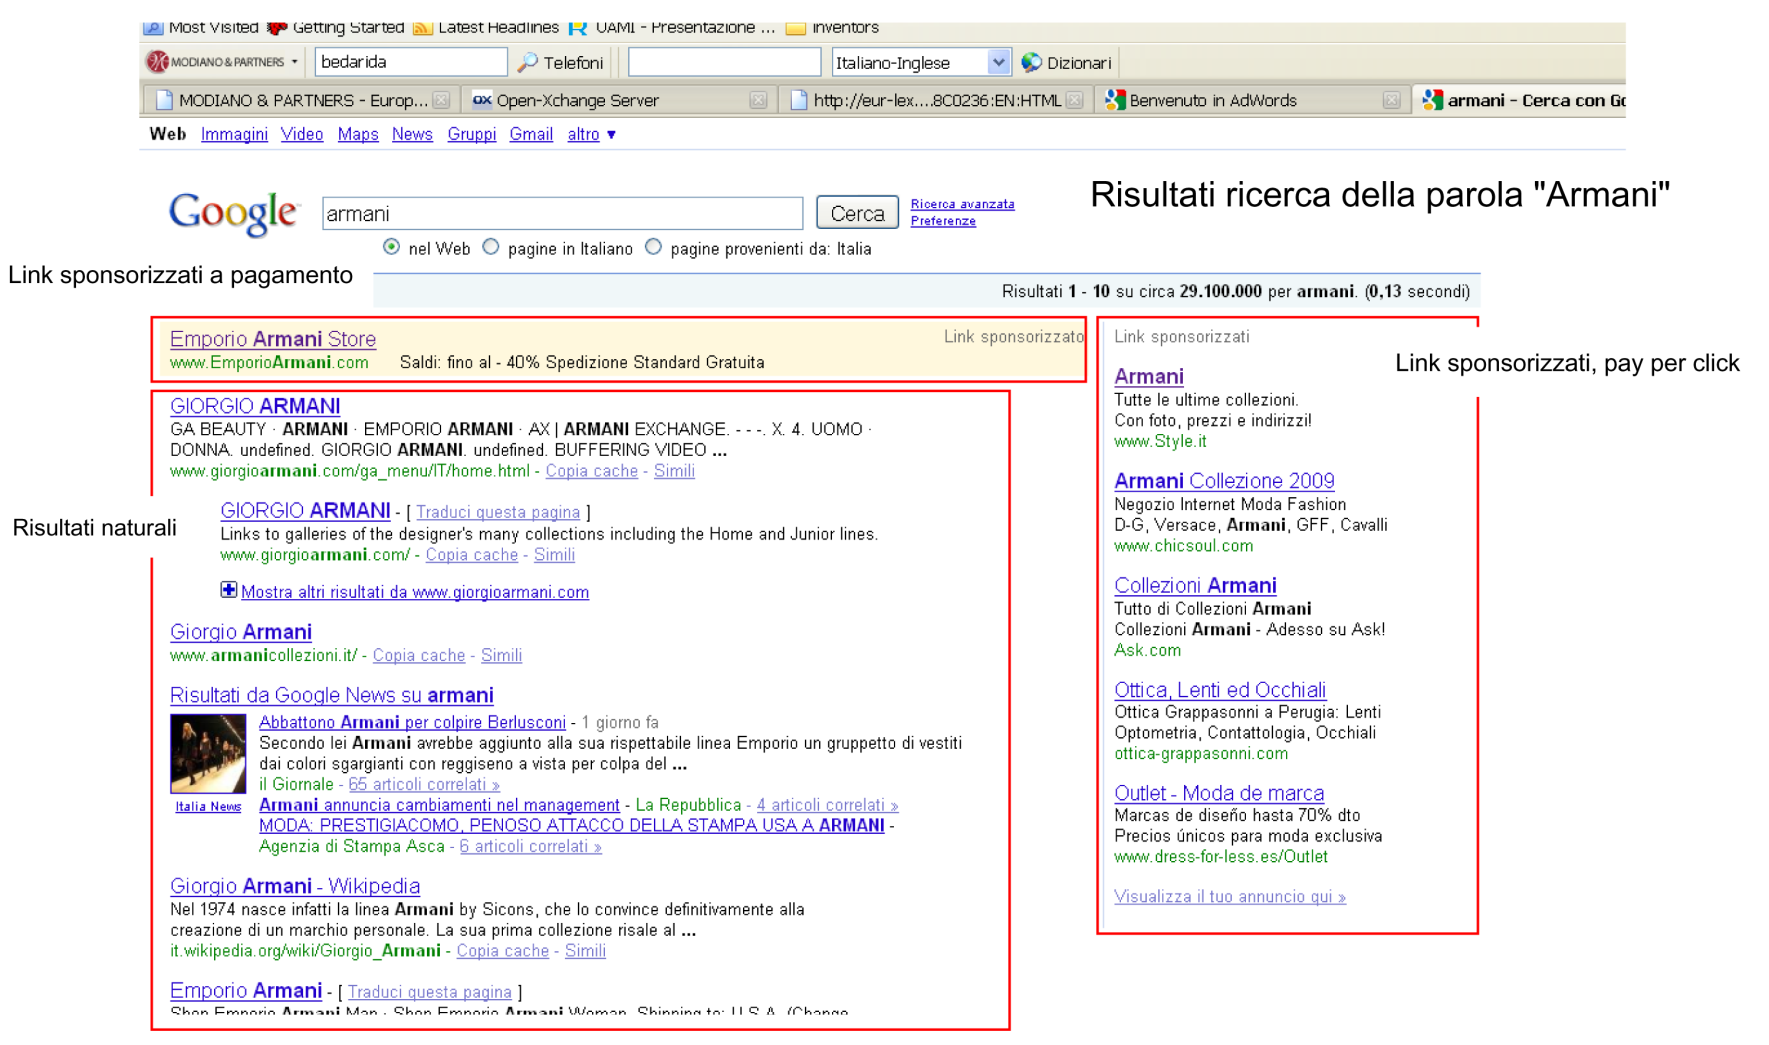Open 'Risultati da Google News su armani'

pos(332,695)
